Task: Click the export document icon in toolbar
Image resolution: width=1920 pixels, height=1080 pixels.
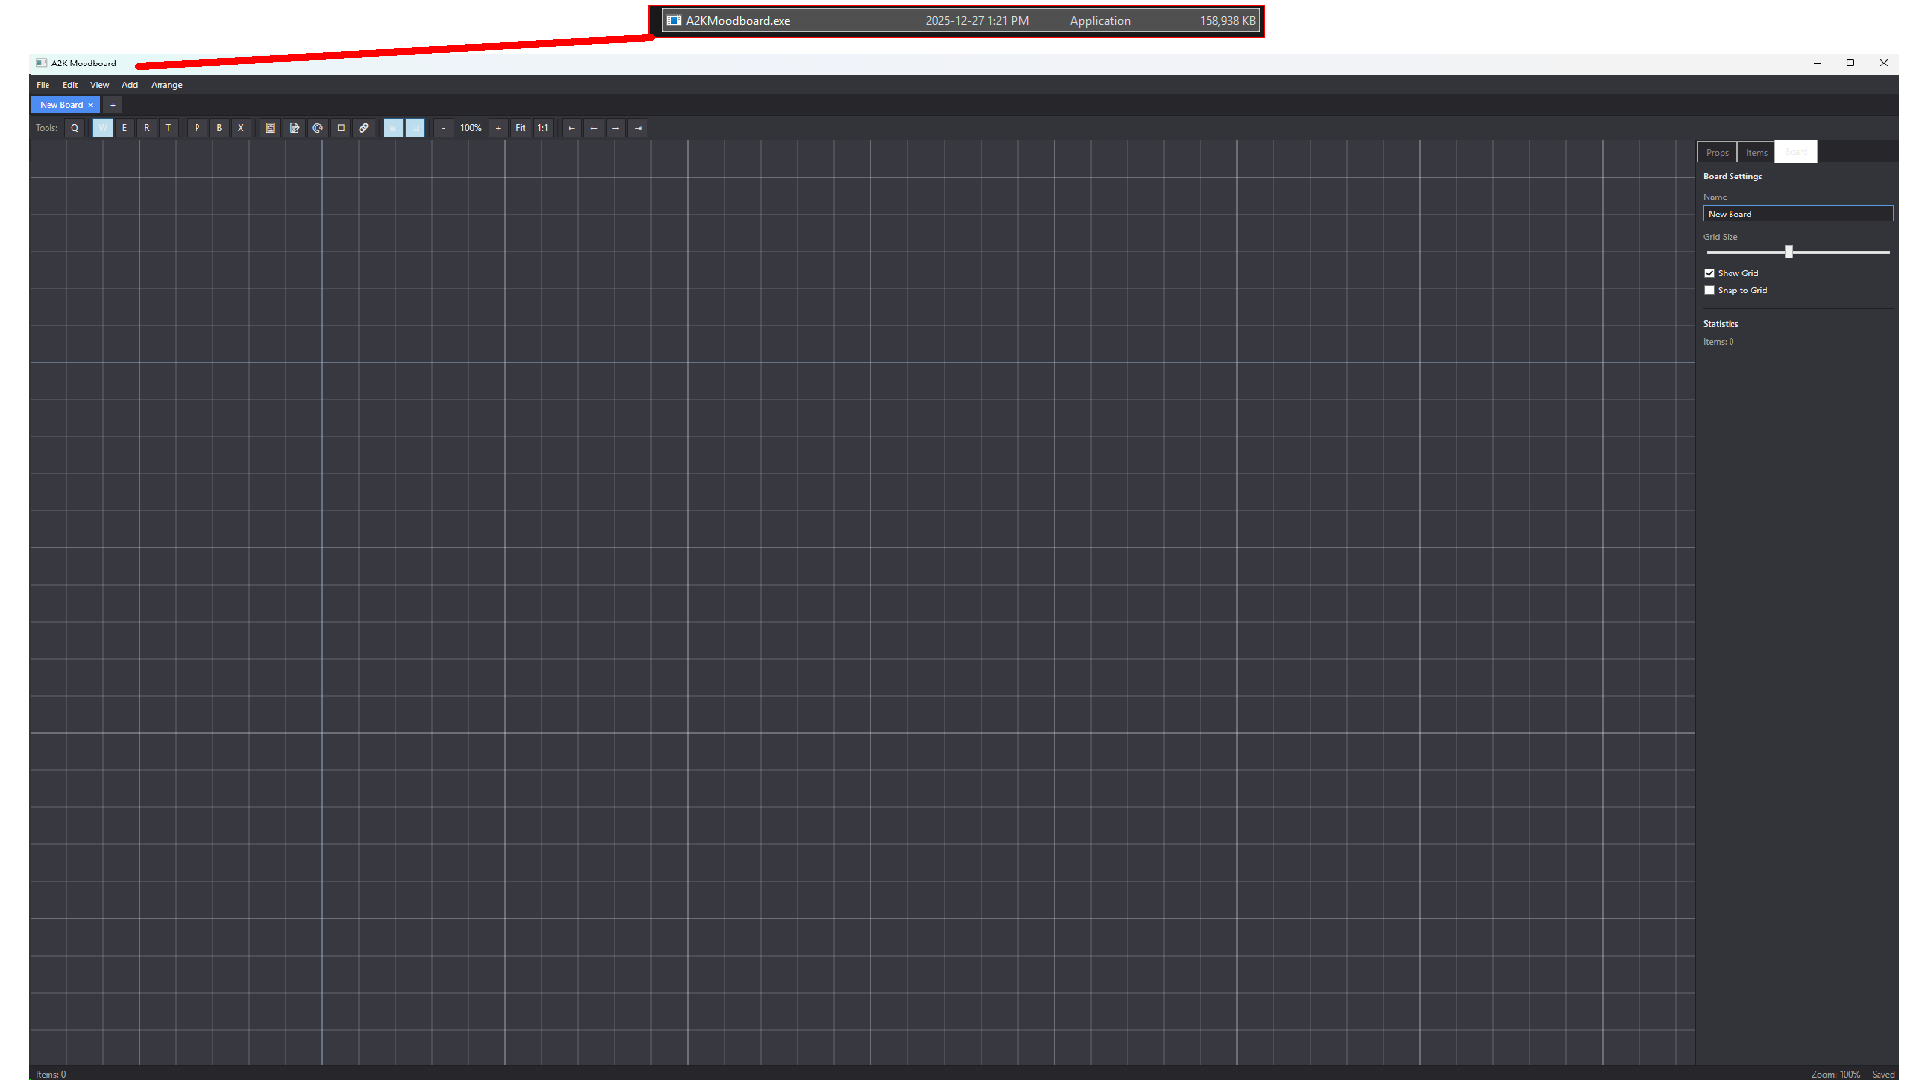Action: (294, 128)
